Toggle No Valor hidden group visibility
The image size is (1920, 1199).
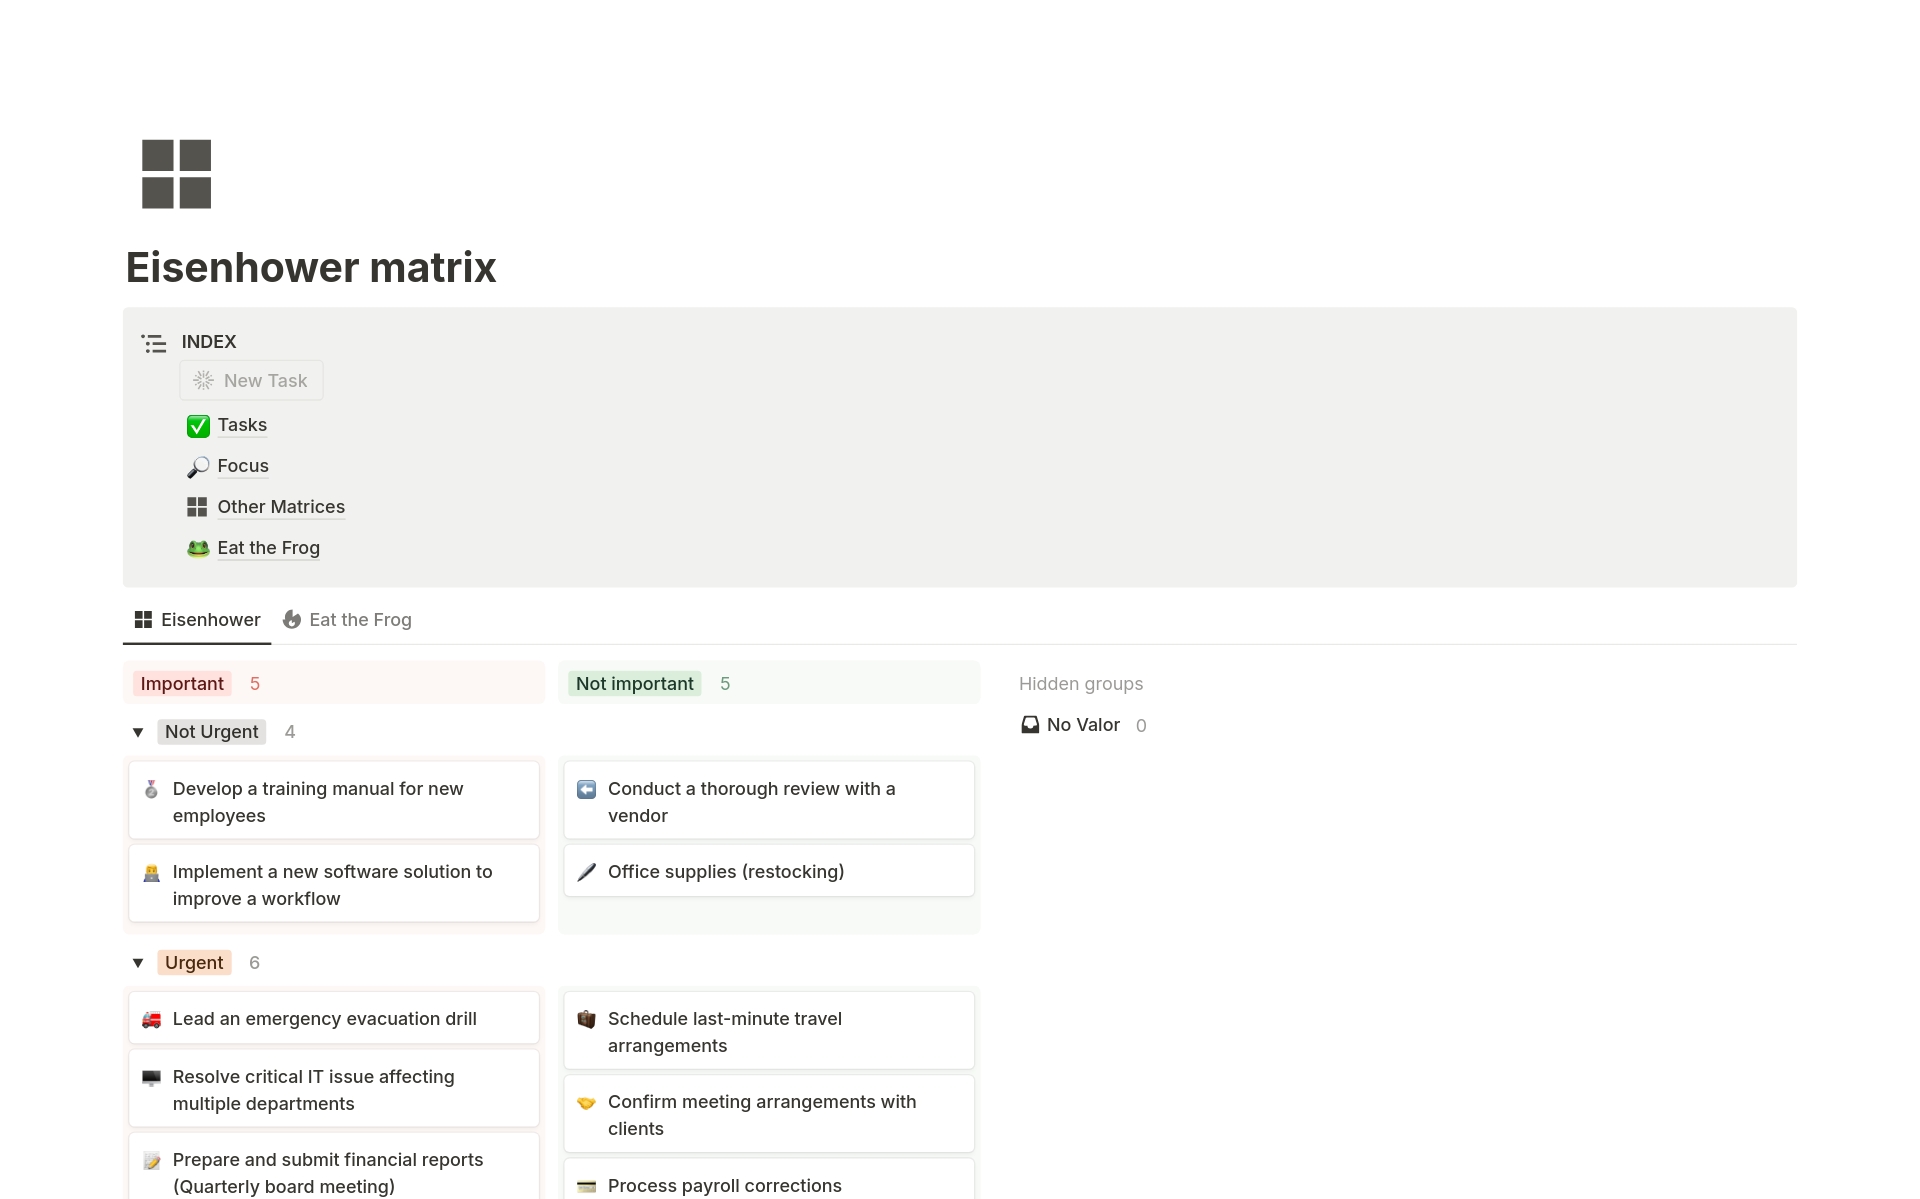pyautogui.click(x=1082, y=724)
